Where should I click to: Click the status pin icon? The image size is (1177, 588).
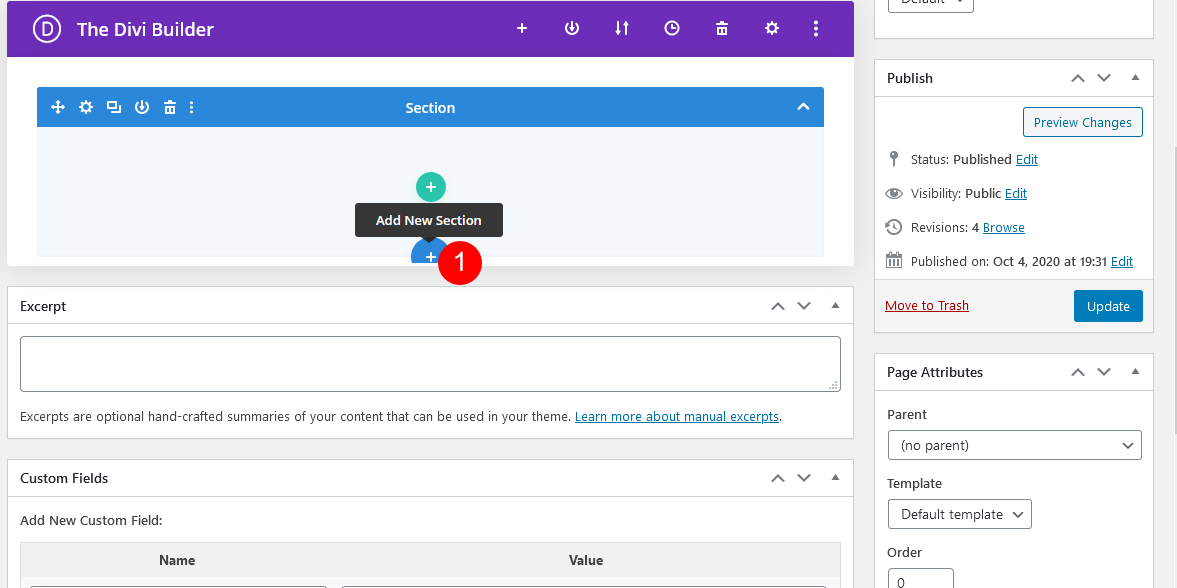pos(893,158)
